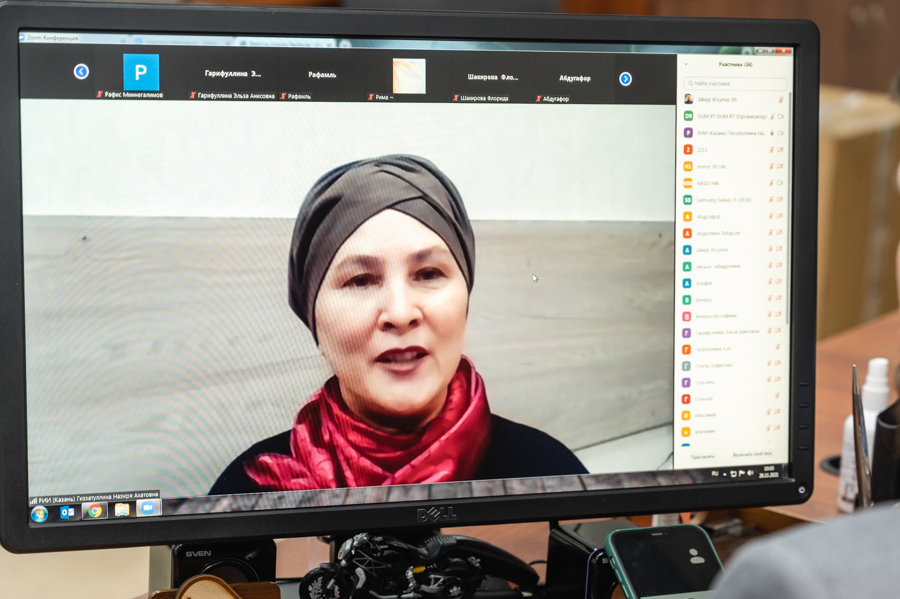
Task: Go to next gallery page arrow
Action: tap(626, 79)
